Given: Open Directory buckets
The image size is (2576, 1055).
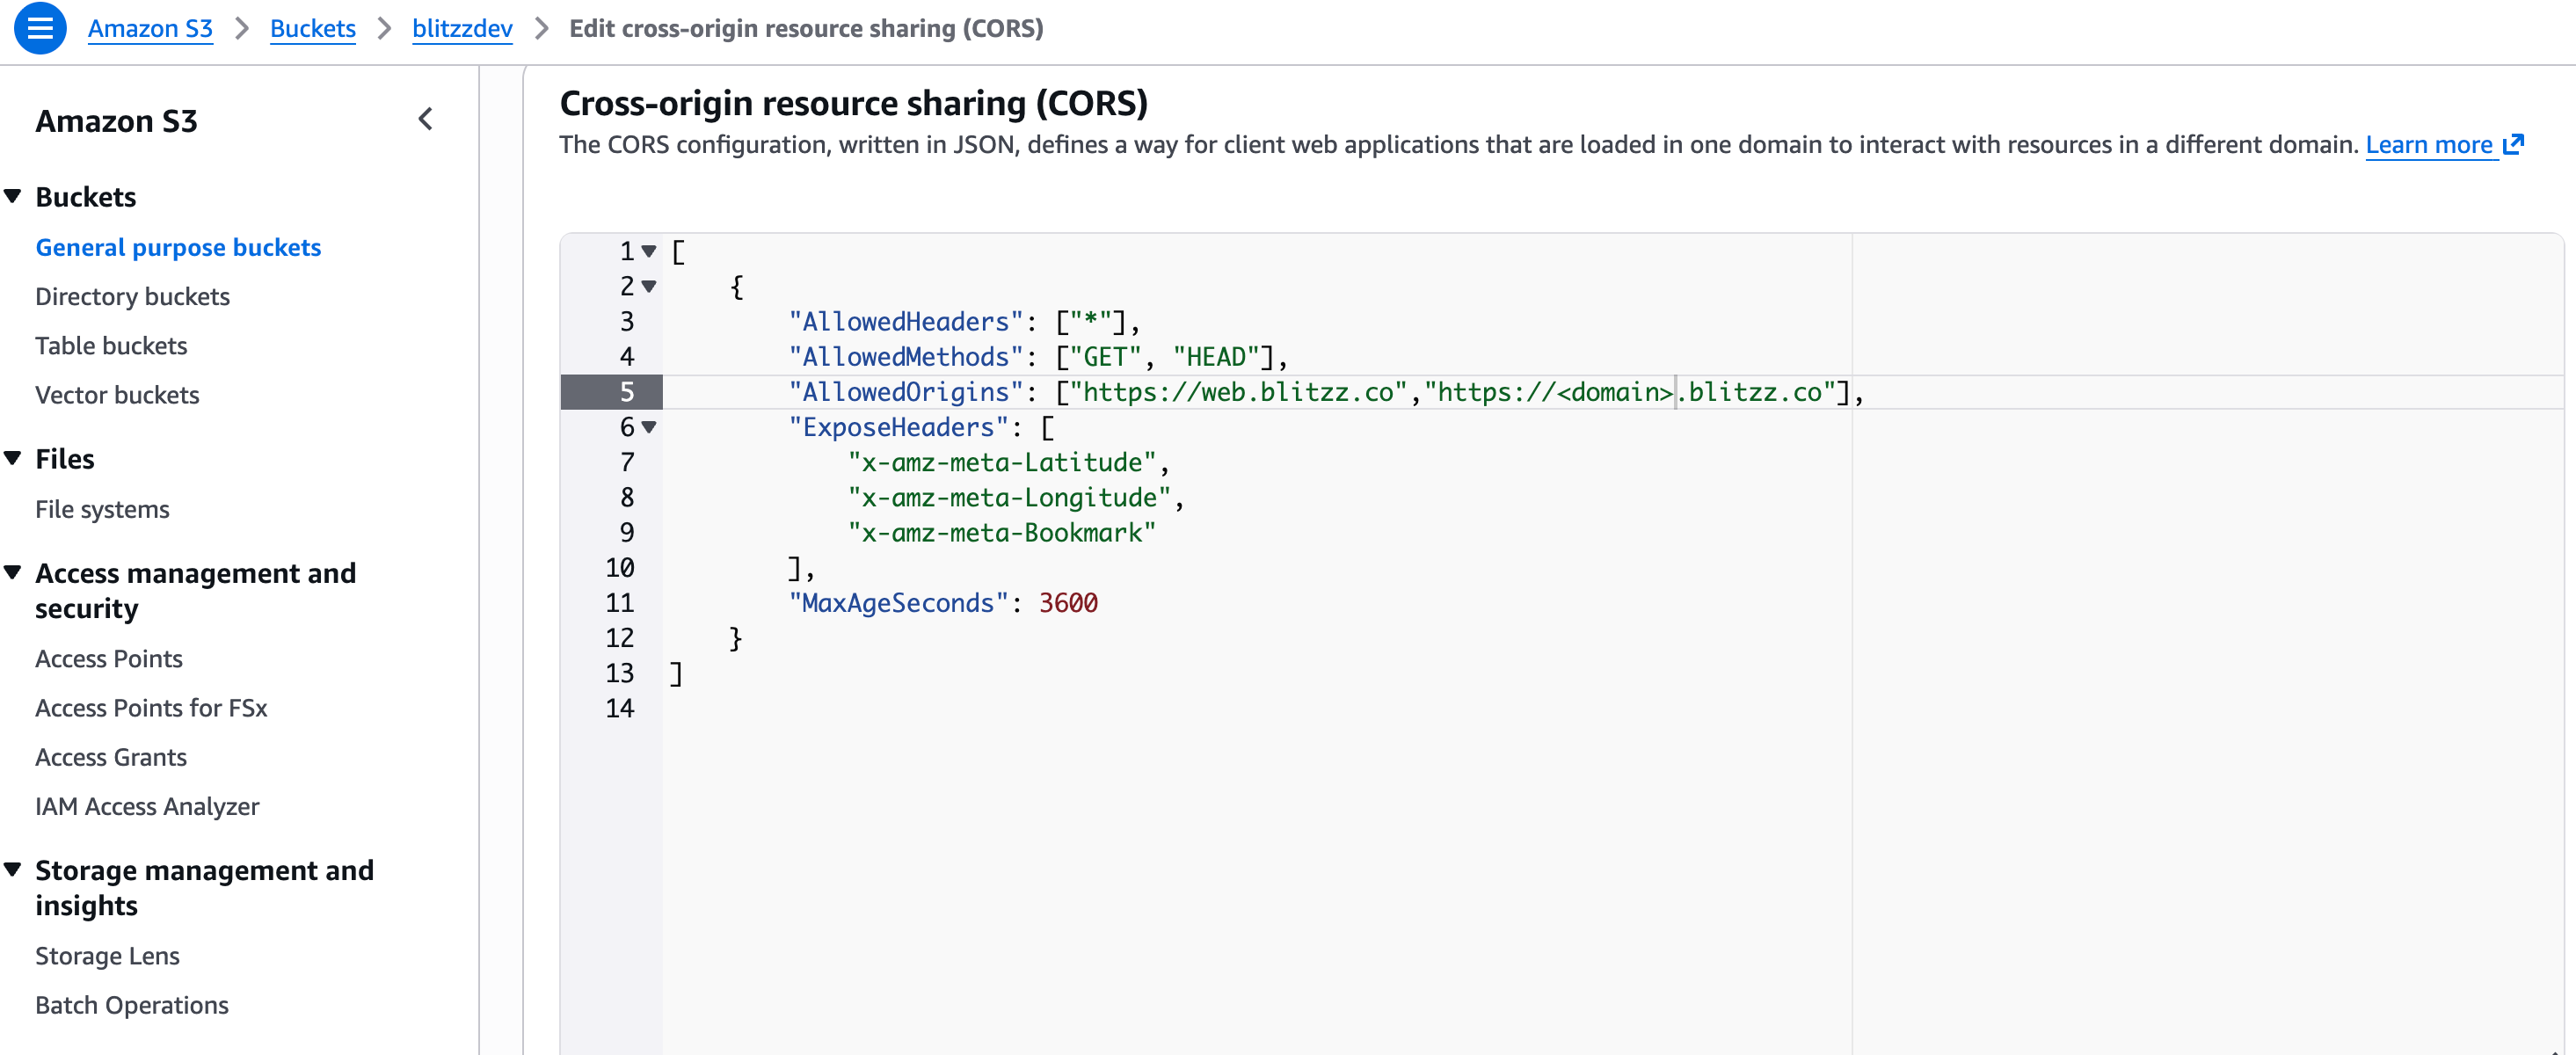Looking at the screenshot, I should 132,296.
